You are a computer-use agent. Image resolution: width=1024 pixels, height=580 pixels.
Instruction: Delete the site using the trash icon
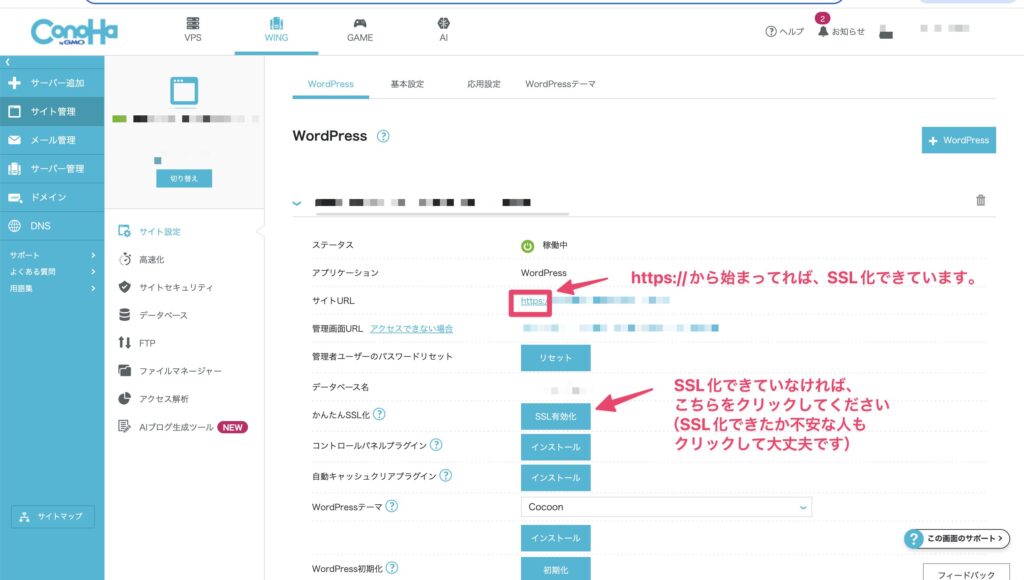point(980,201)
